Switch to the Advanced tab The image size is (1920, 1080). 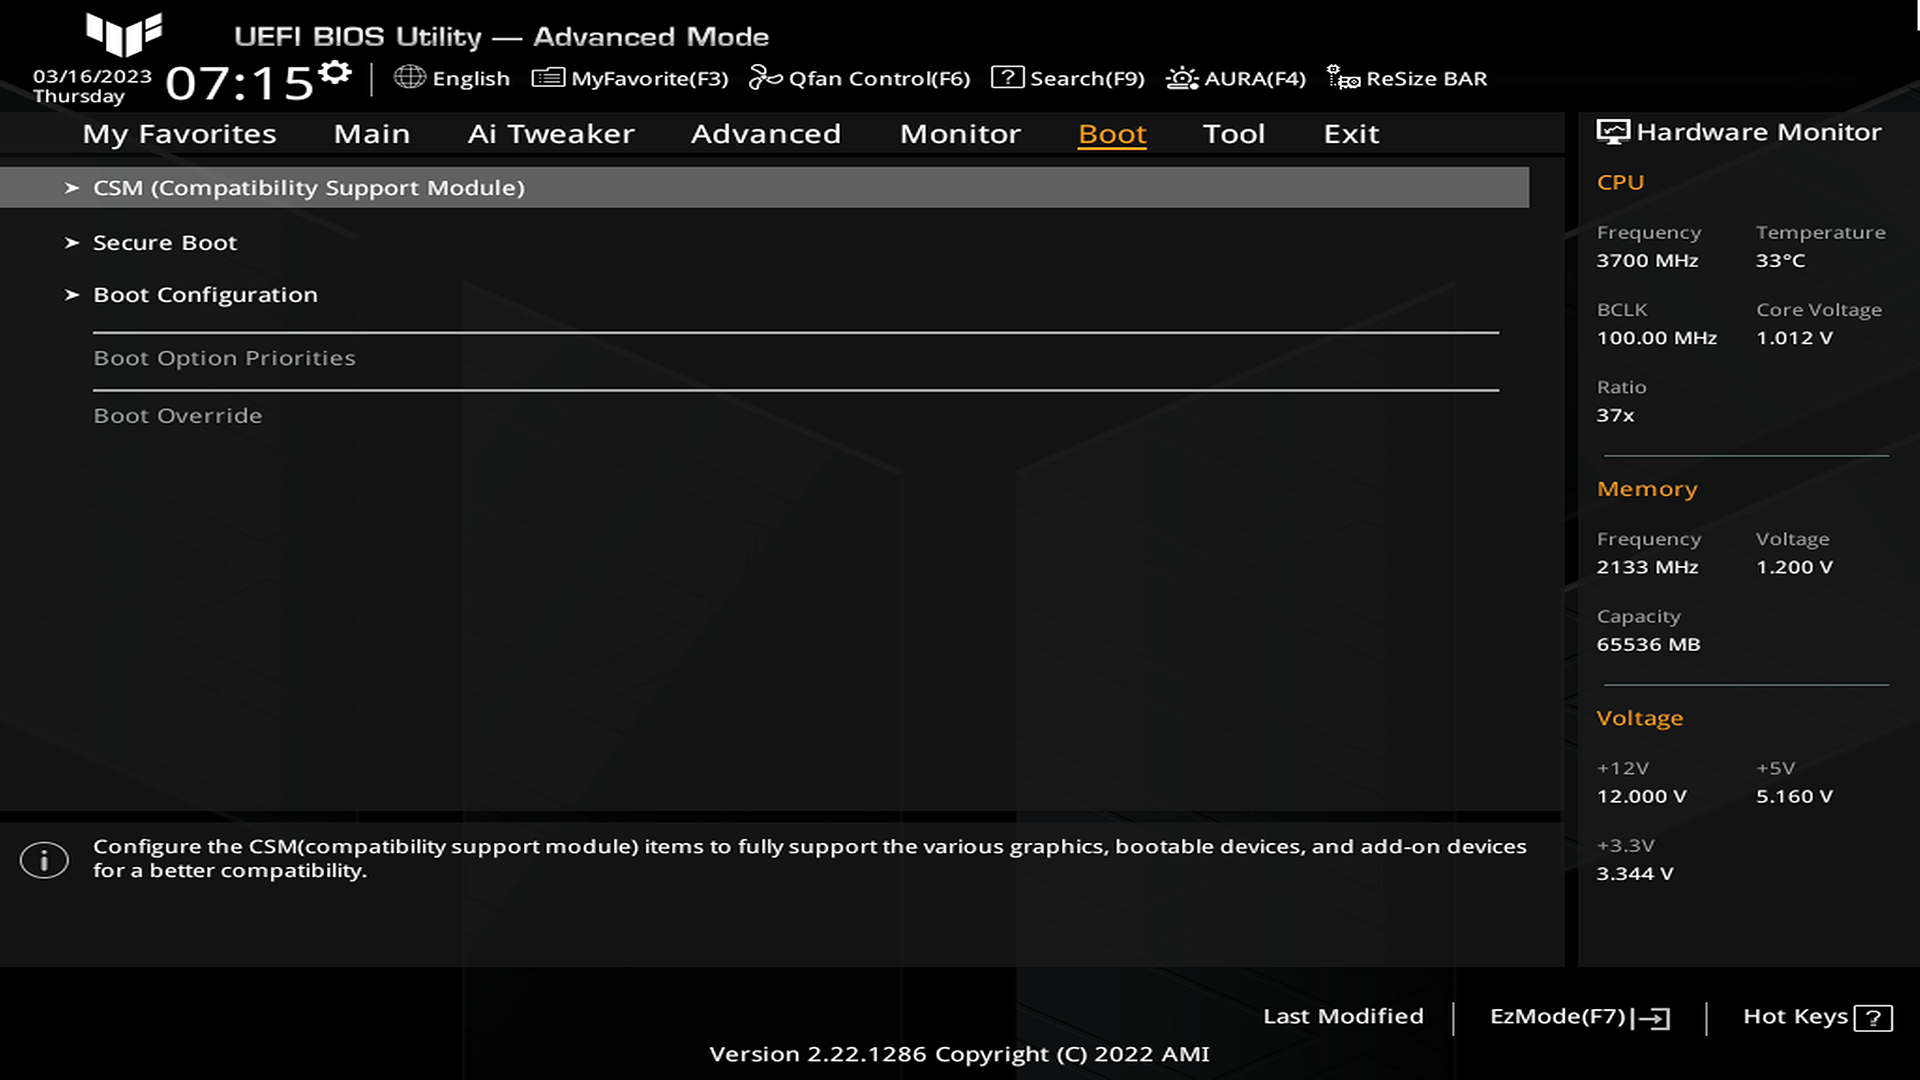point(766,134)
